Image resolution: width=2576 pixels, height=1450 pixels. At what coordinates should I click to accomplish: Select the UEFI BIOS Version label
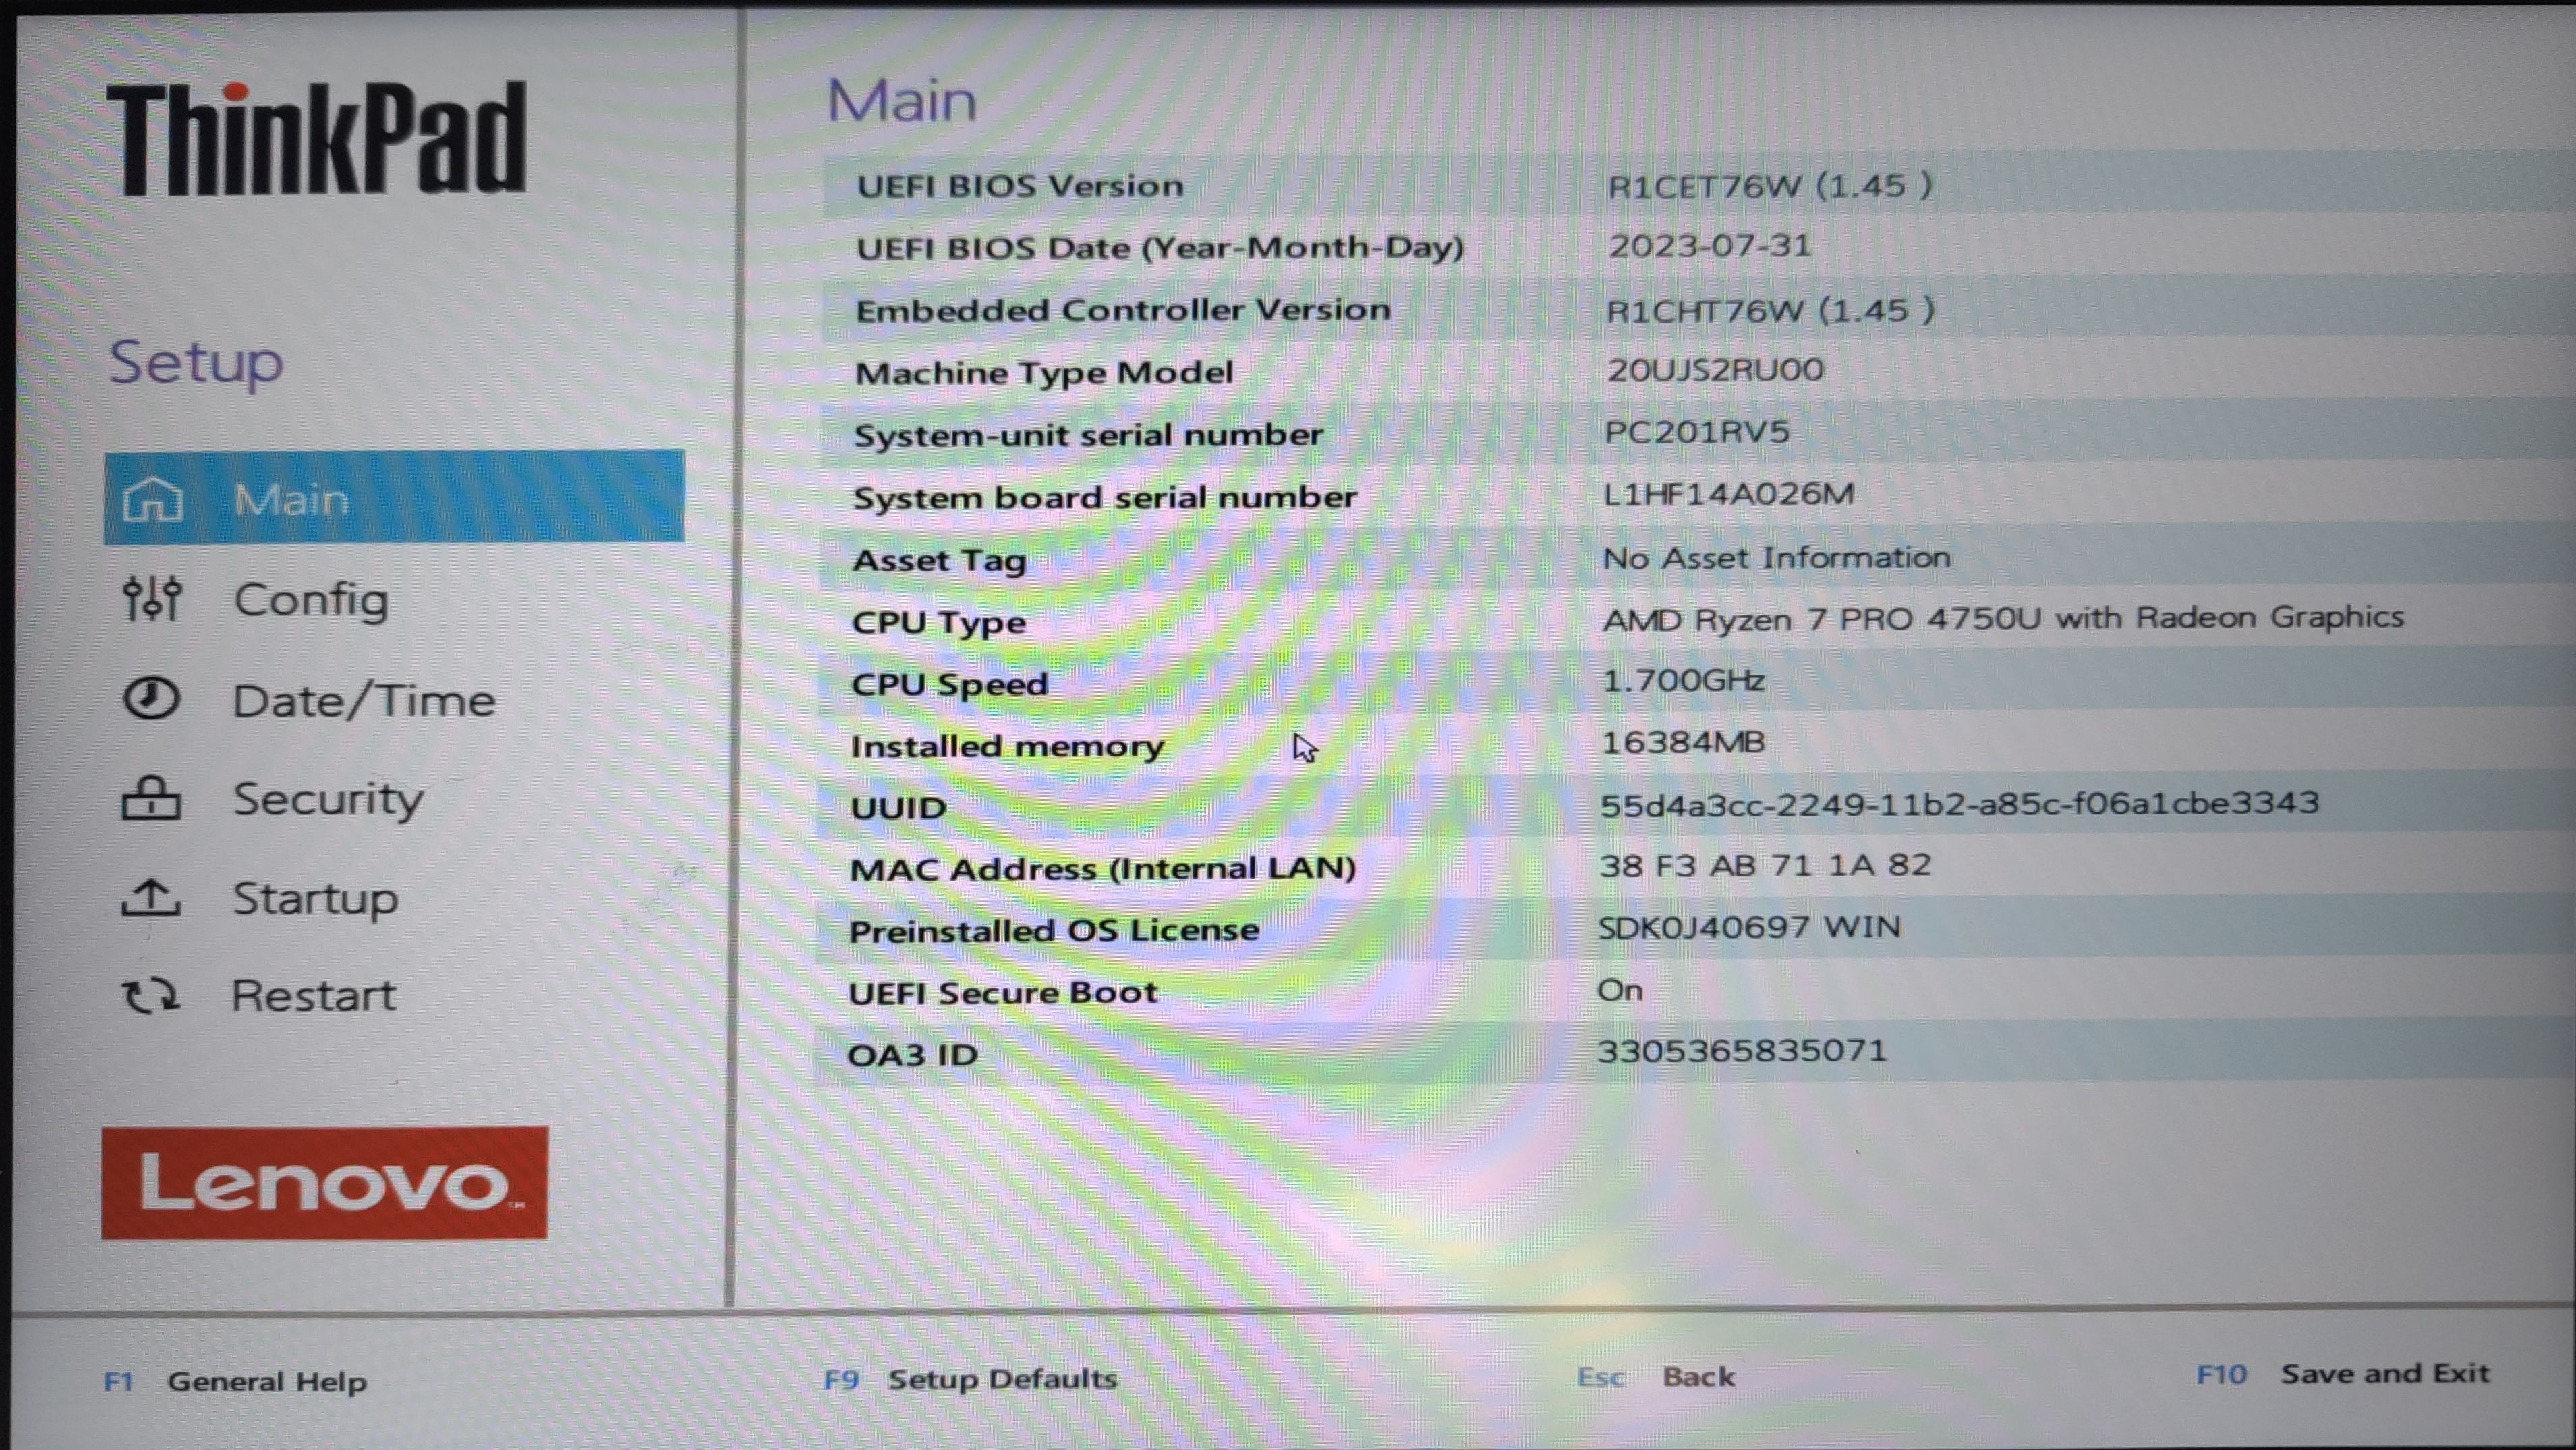1020,186
